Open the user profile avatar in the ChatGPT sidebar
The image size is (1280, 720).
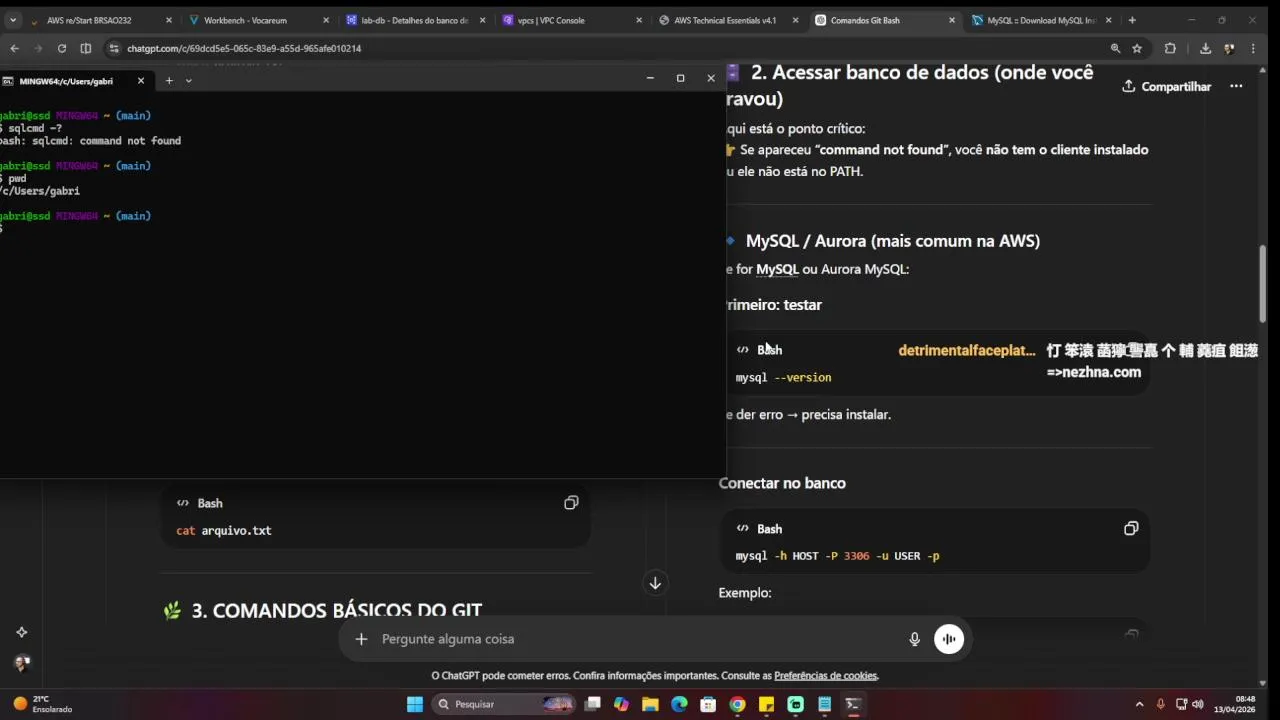coord(22,663)
